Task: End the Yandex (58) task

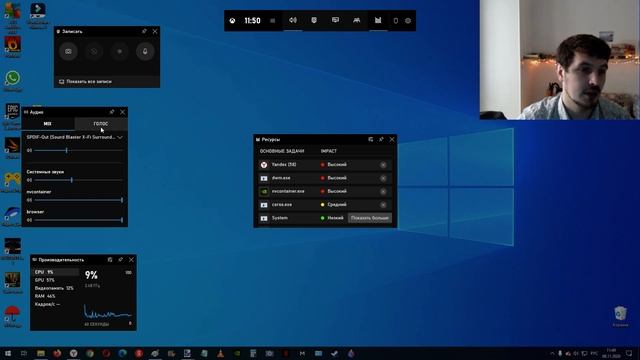Action: 383,165
